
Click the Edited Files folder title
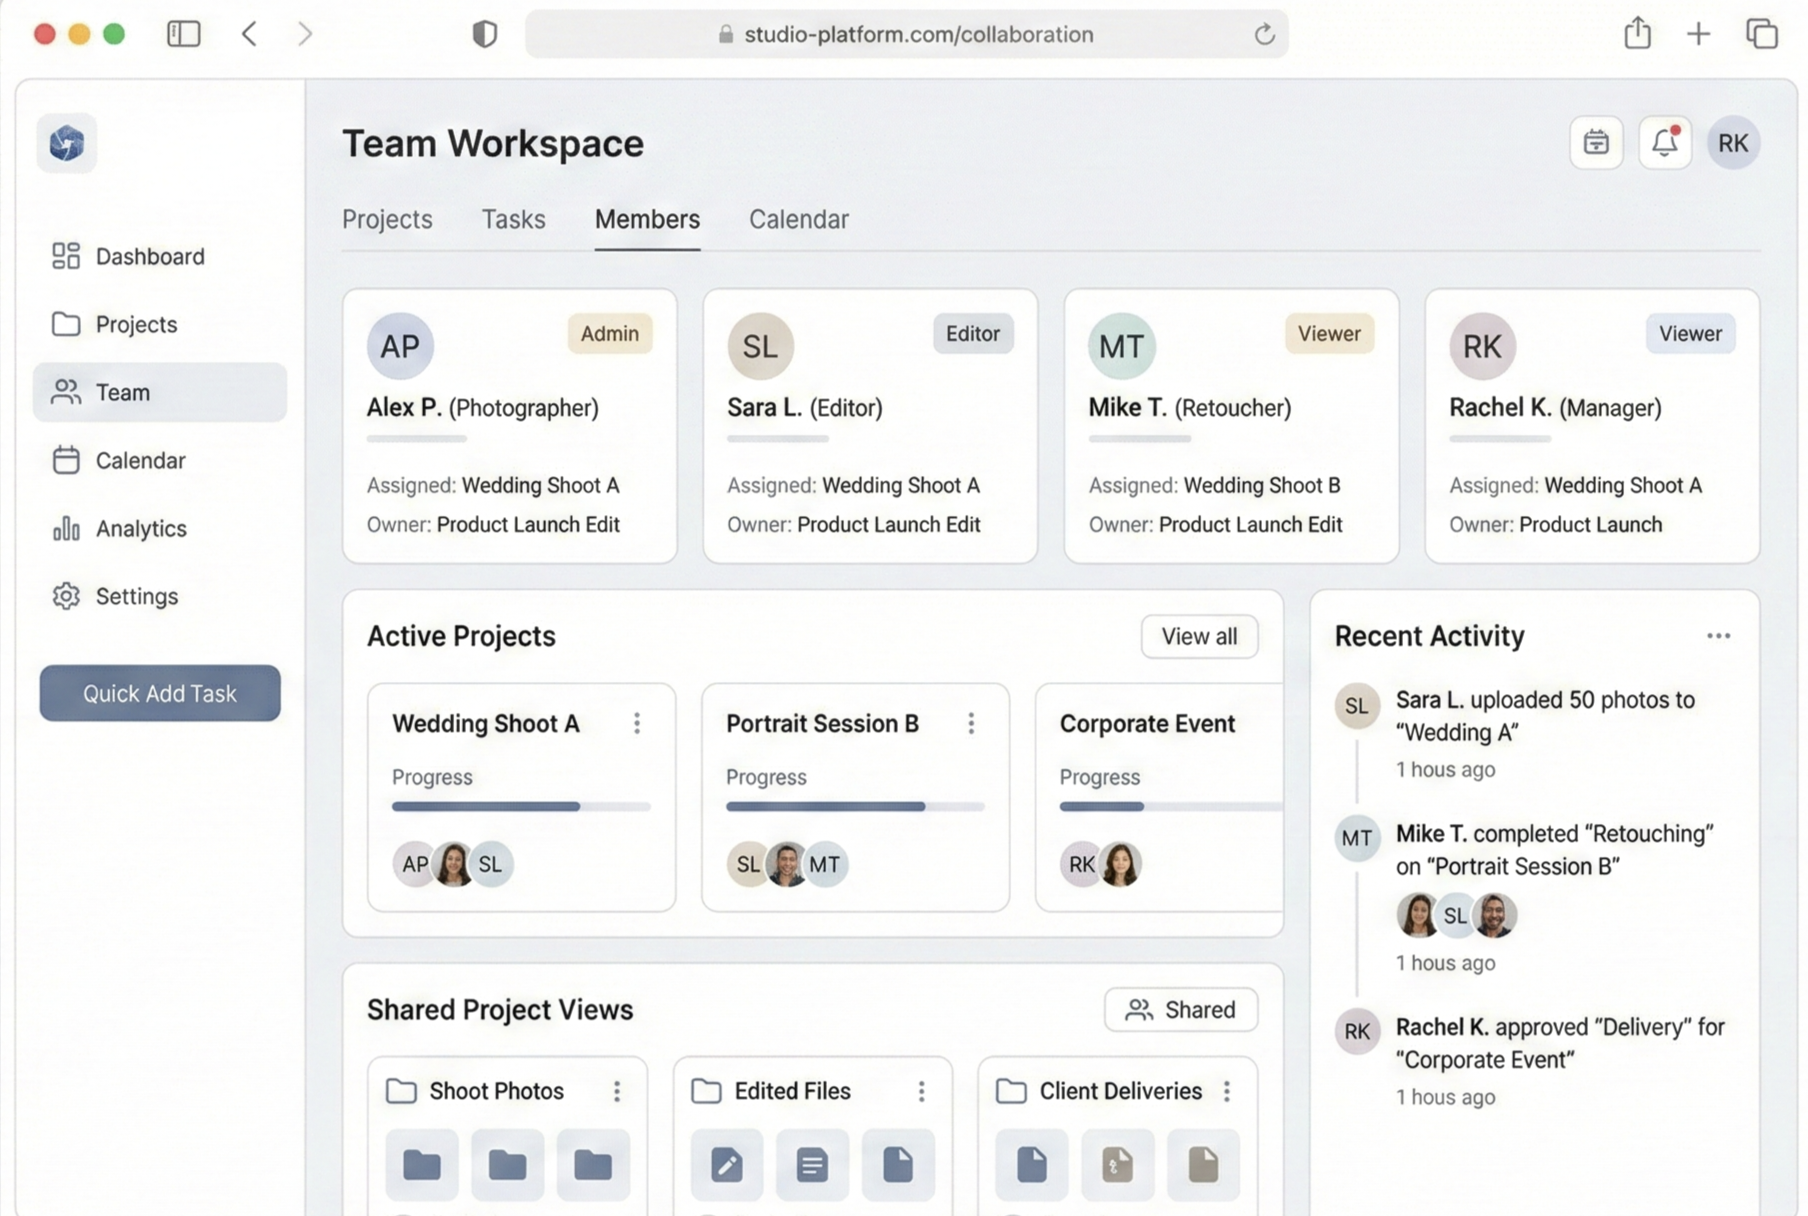[792, 1091]
